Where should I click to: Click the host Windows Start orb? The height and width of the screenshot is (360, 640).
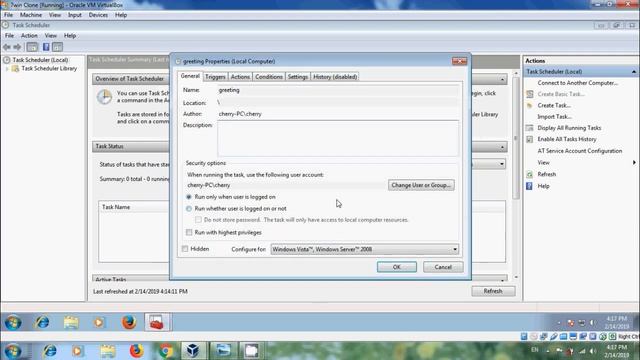(13, 351)
